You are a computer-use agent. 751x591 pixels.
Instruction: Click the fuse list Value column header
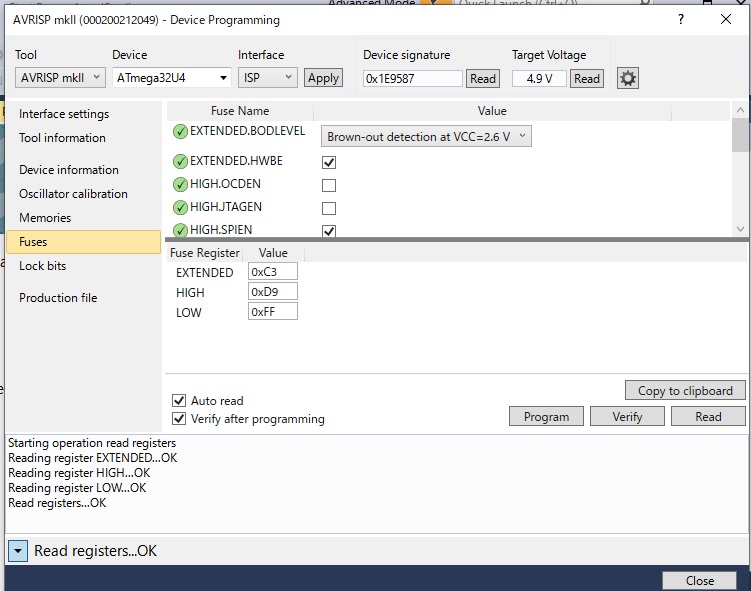coord(492,111)
